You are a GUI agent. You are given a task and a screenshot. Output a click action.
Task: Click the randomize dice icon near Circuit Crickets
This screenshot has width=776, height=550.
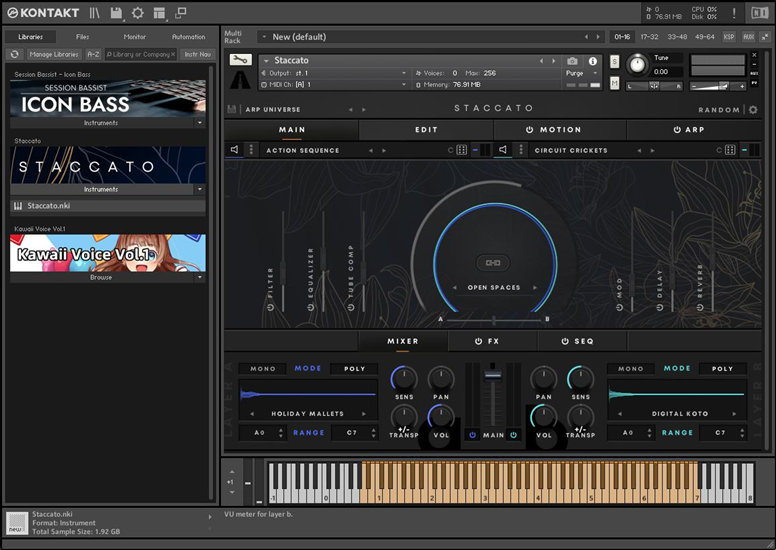[731, 150]
